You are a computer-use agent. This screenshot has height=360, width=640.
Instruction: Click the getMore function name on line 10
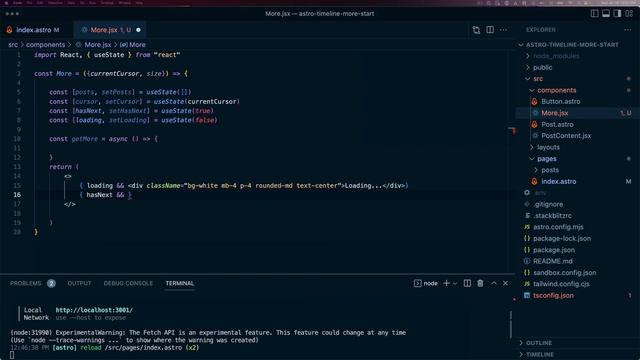click(x=84, y=139)
